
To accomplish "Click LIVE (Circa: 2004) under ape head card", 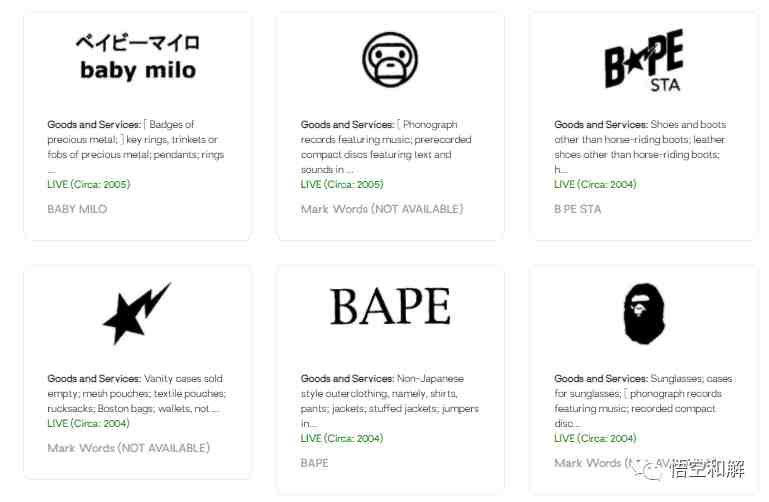I will click(595, 438).
